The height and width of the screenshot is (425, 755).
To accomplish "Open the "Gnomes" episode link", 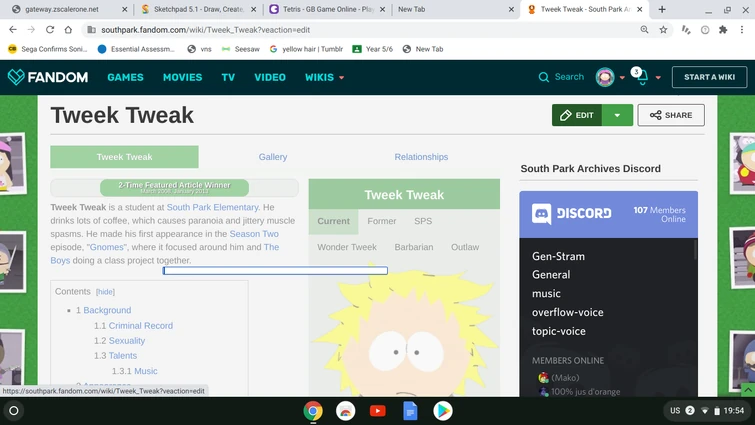I will tap(107, 247).
